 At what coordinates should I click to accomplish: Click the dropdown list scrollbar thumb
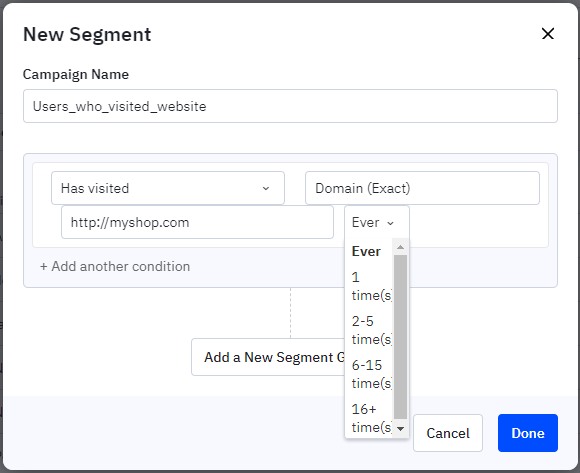click(400, 337)
